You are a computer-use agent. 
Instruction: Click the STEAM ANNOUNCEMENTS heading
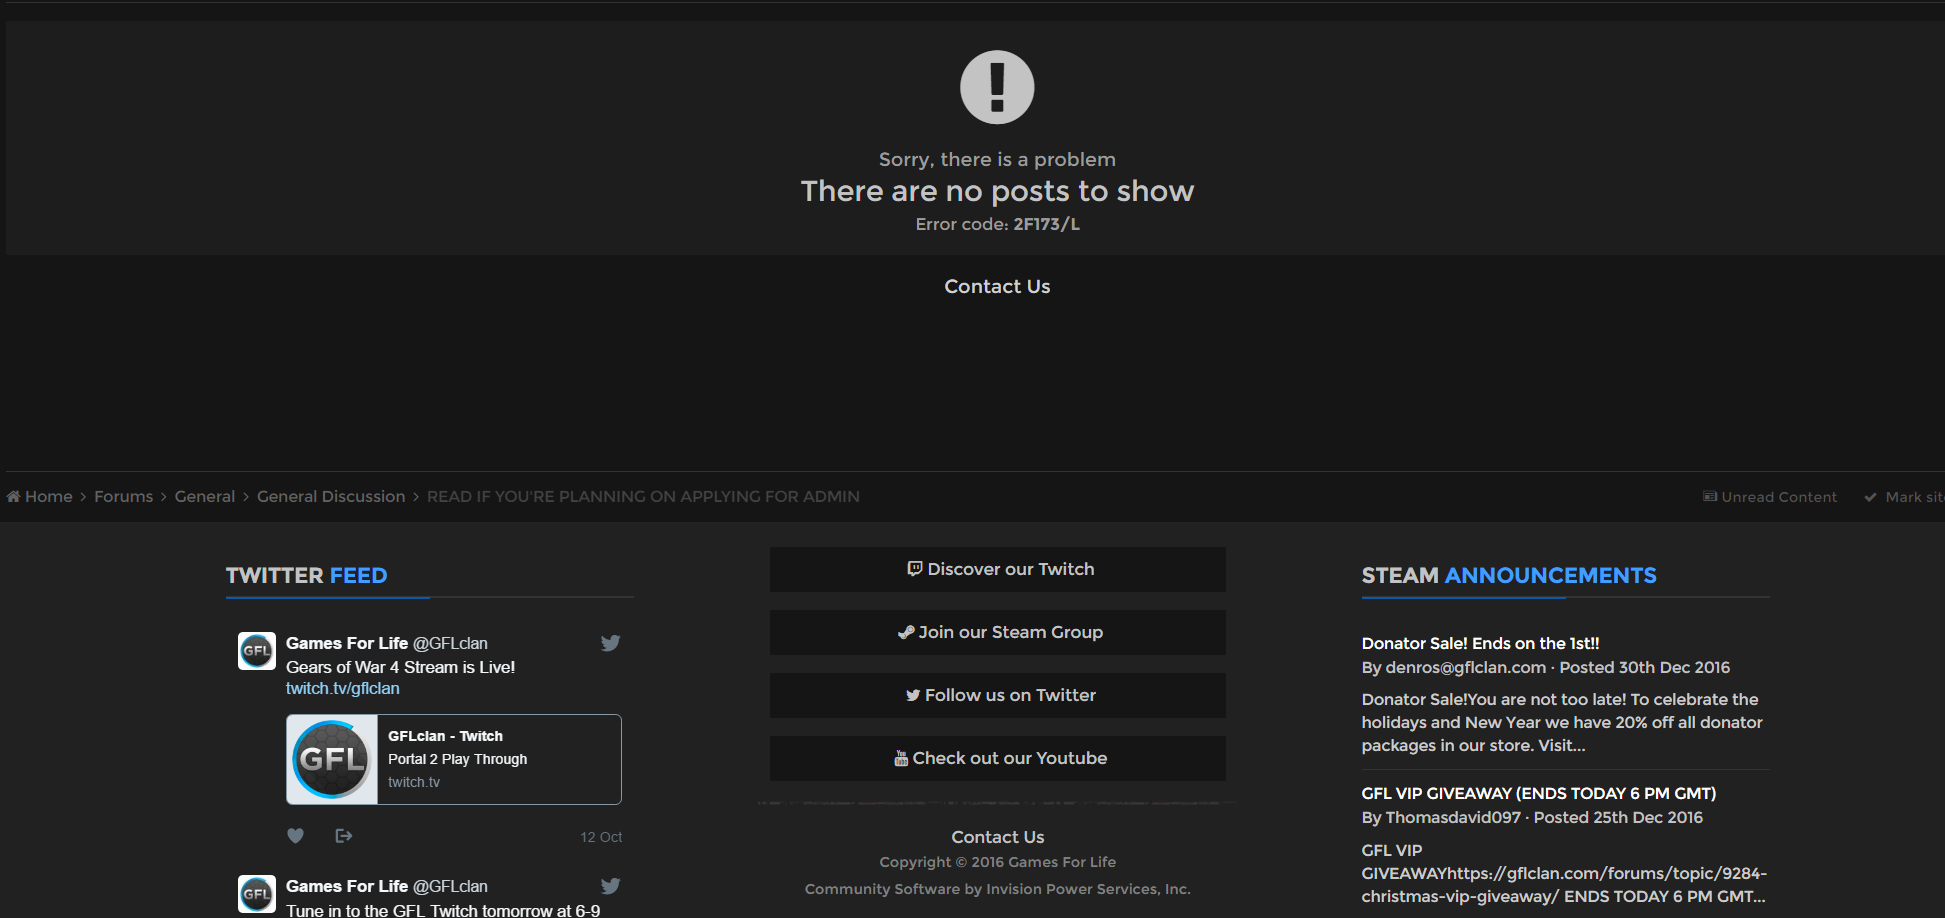[x=1509, y=576]
